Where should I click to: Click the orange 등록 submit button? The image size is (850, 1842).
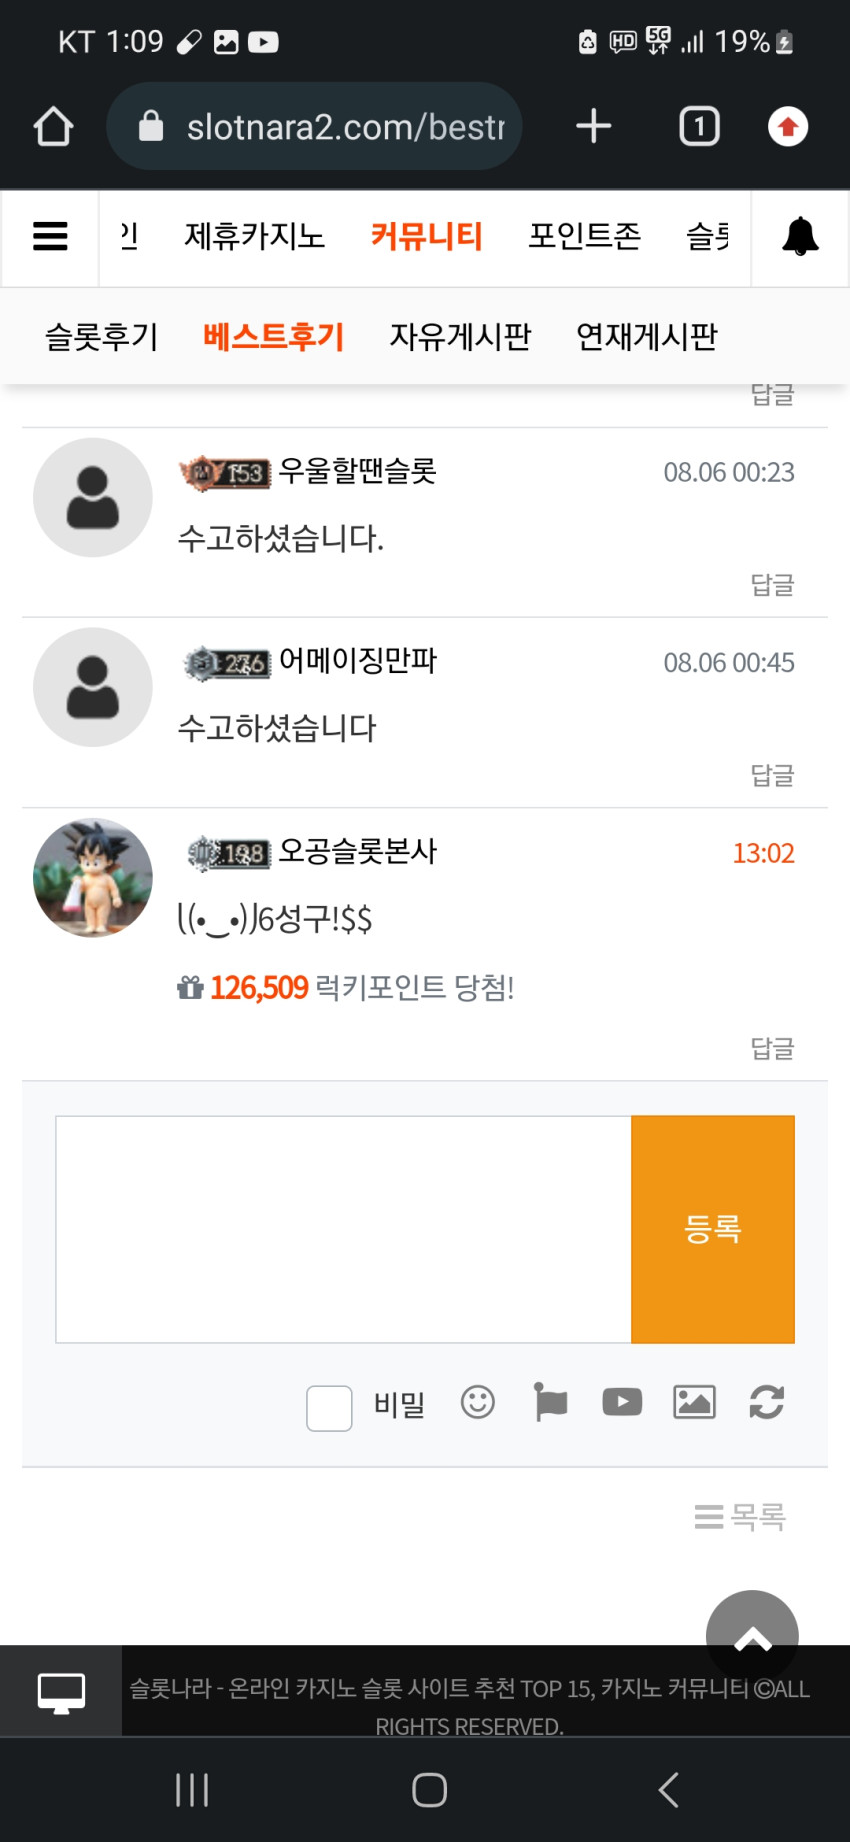(713, 1229)
